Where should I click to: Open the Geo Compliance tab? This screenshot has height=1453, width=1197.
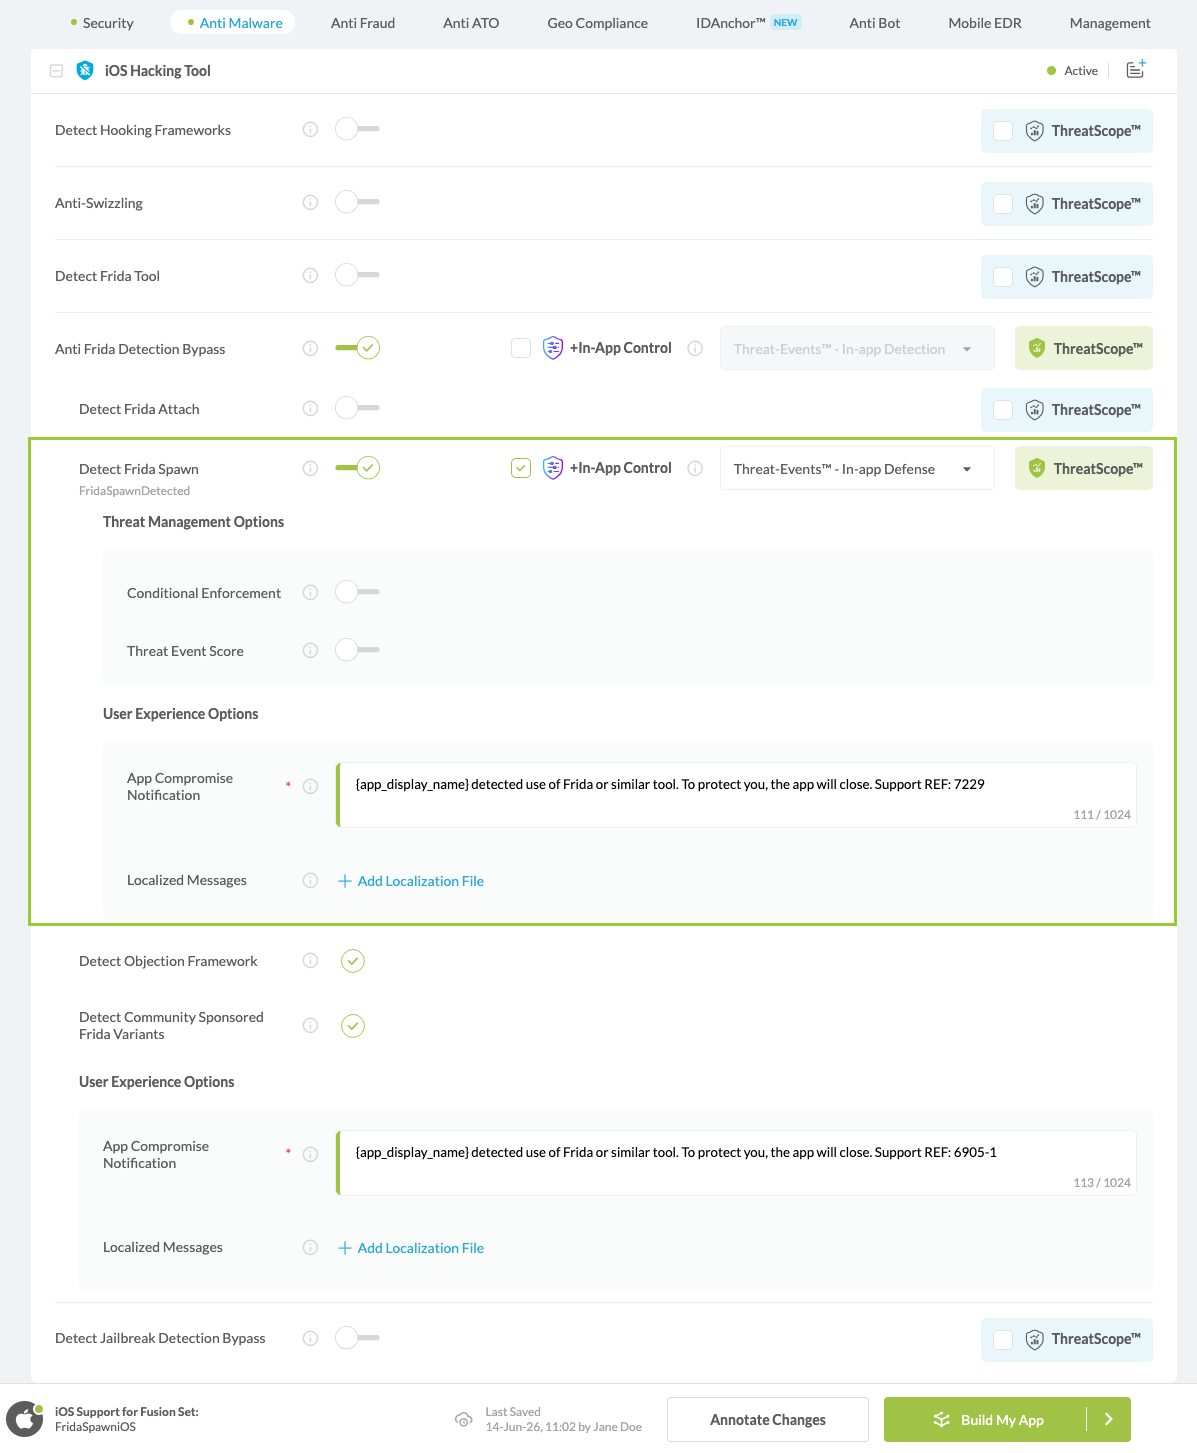tap(597, 22)
